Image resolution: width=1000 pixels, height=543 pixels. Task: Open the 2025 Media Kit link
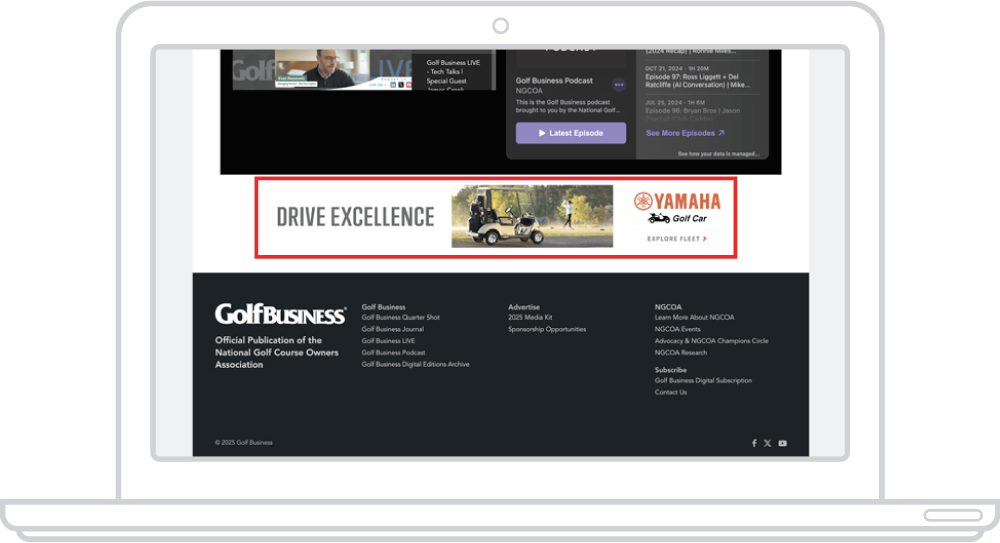click(x=530, y=317)
